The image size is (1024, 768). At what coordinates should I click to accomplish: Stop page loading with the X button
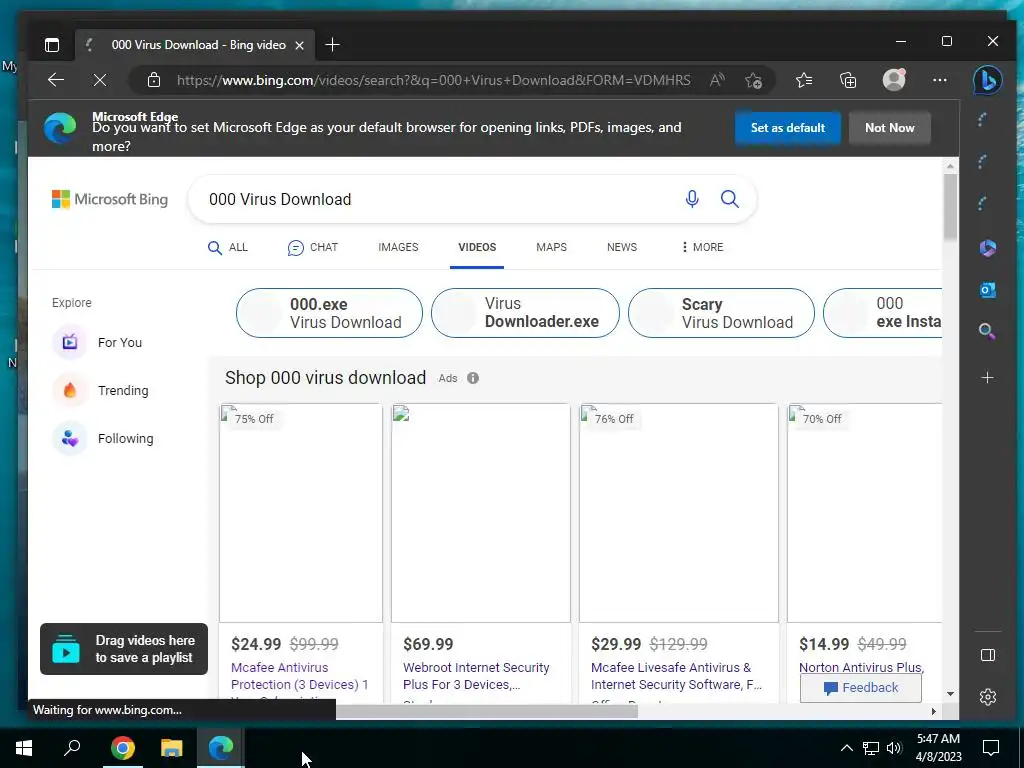pos(100,80)
